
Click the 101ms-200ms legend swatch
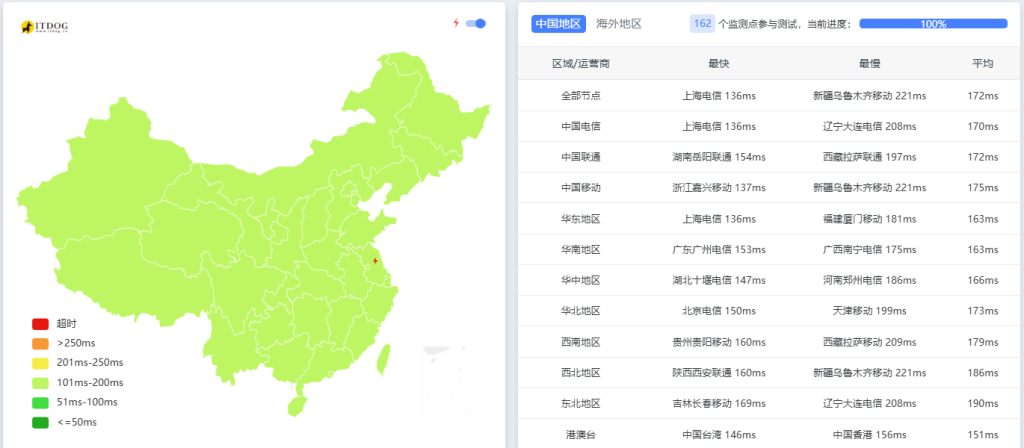40,383
